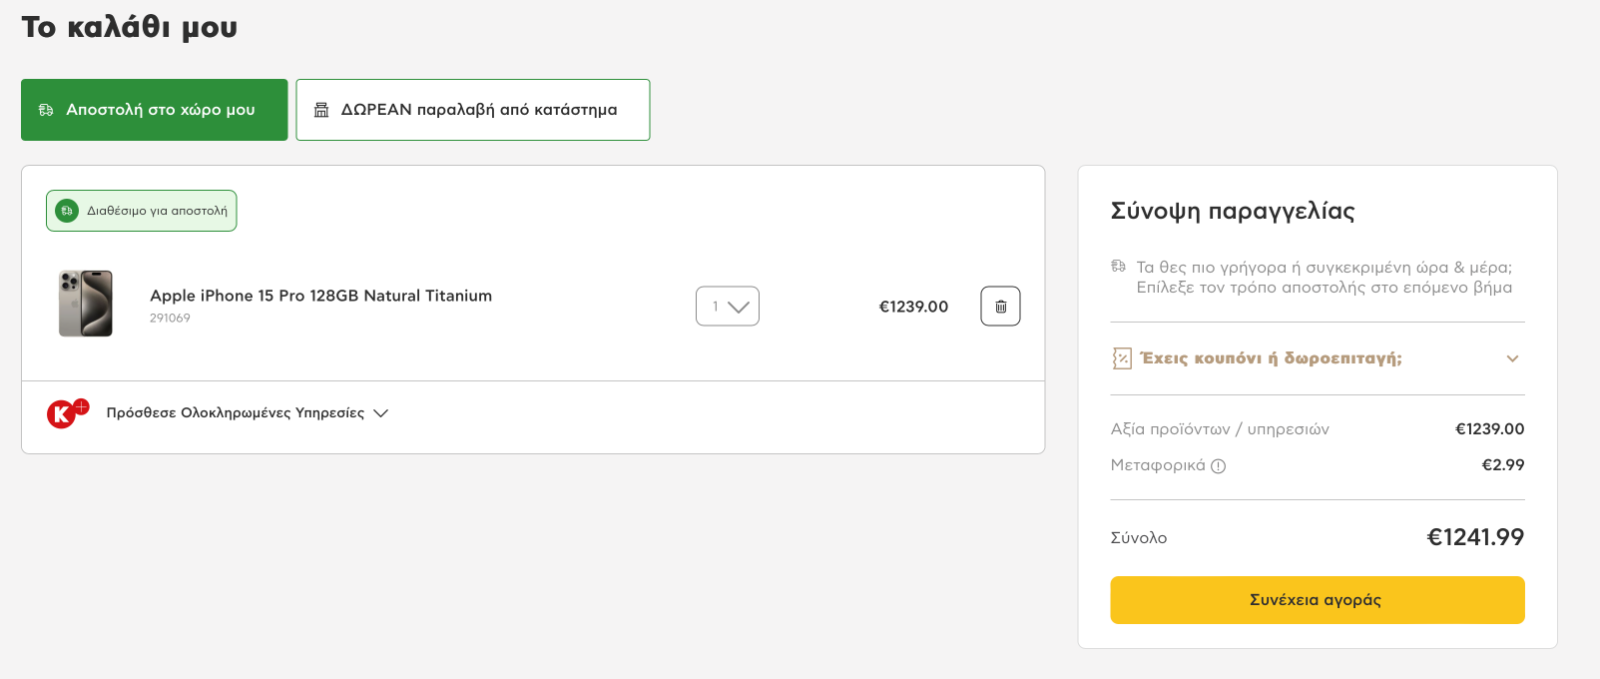Click Πρόσθεσε Ολοκληρωμένες Υπηρεσίες label

tap(236, 413)
